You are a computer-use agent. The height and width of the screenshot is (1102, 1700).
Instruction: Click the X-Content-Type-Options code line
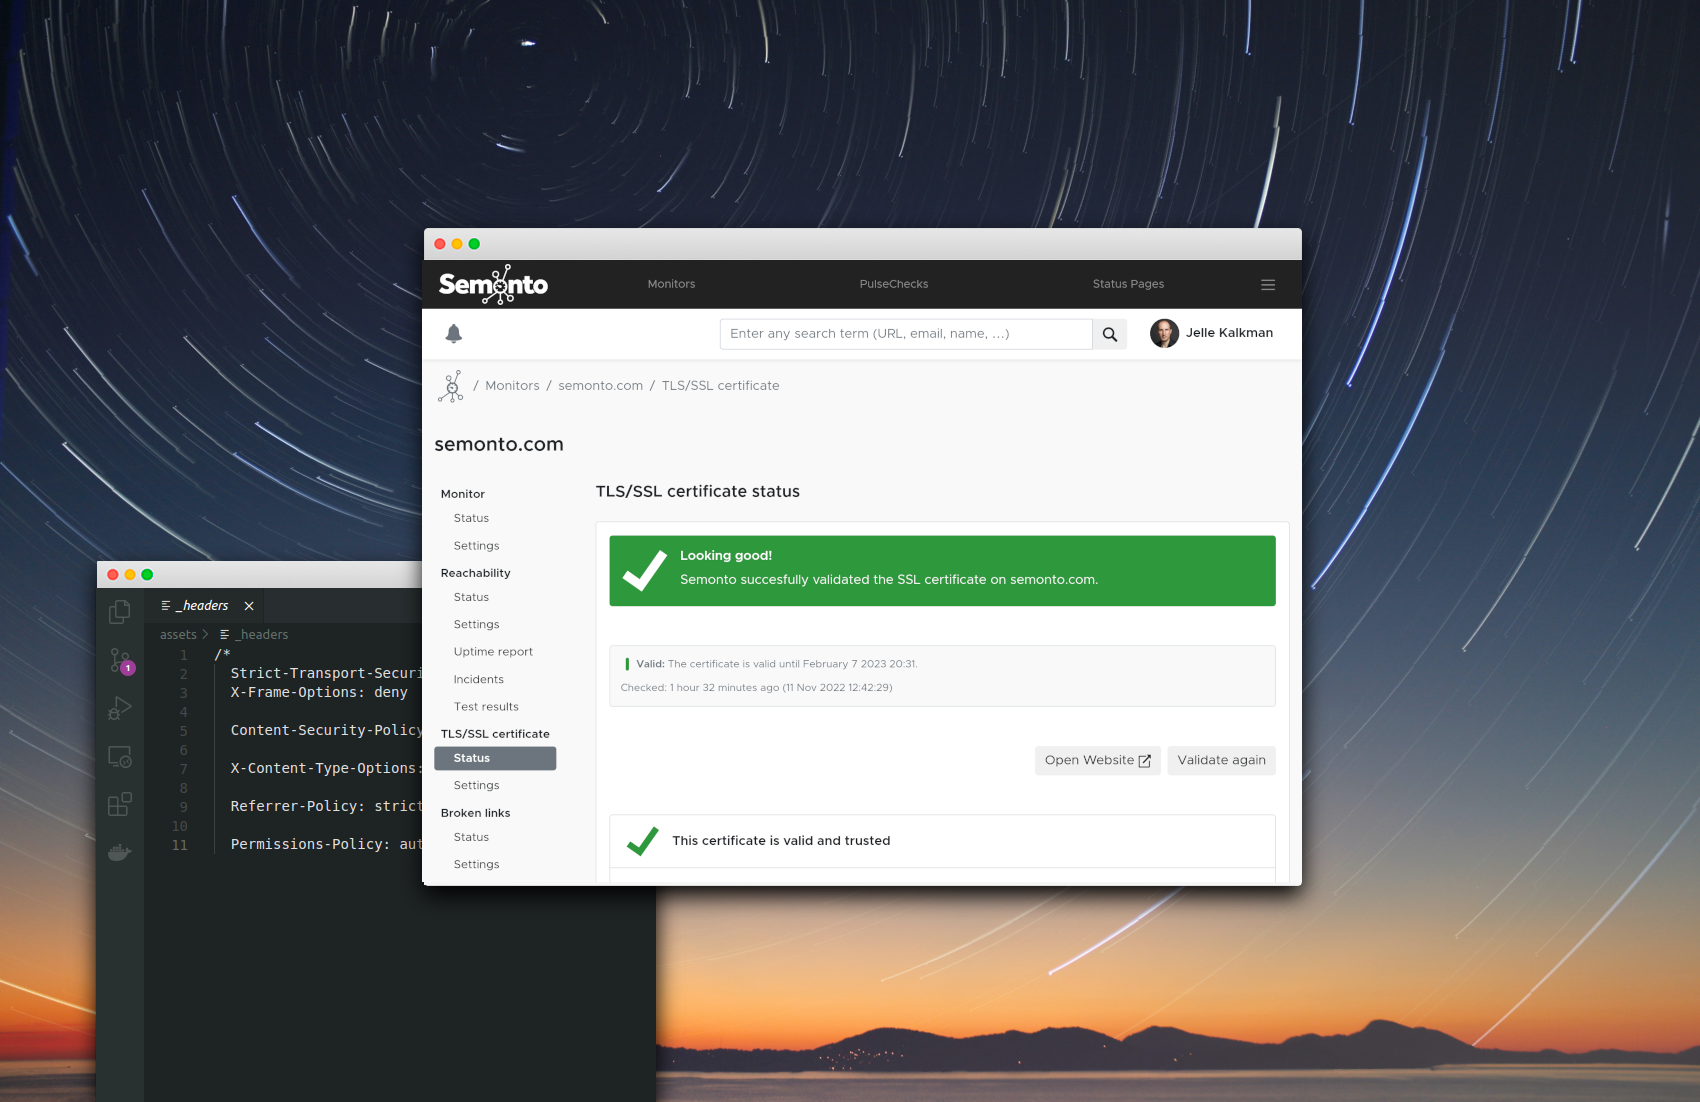tap(326, 769)
